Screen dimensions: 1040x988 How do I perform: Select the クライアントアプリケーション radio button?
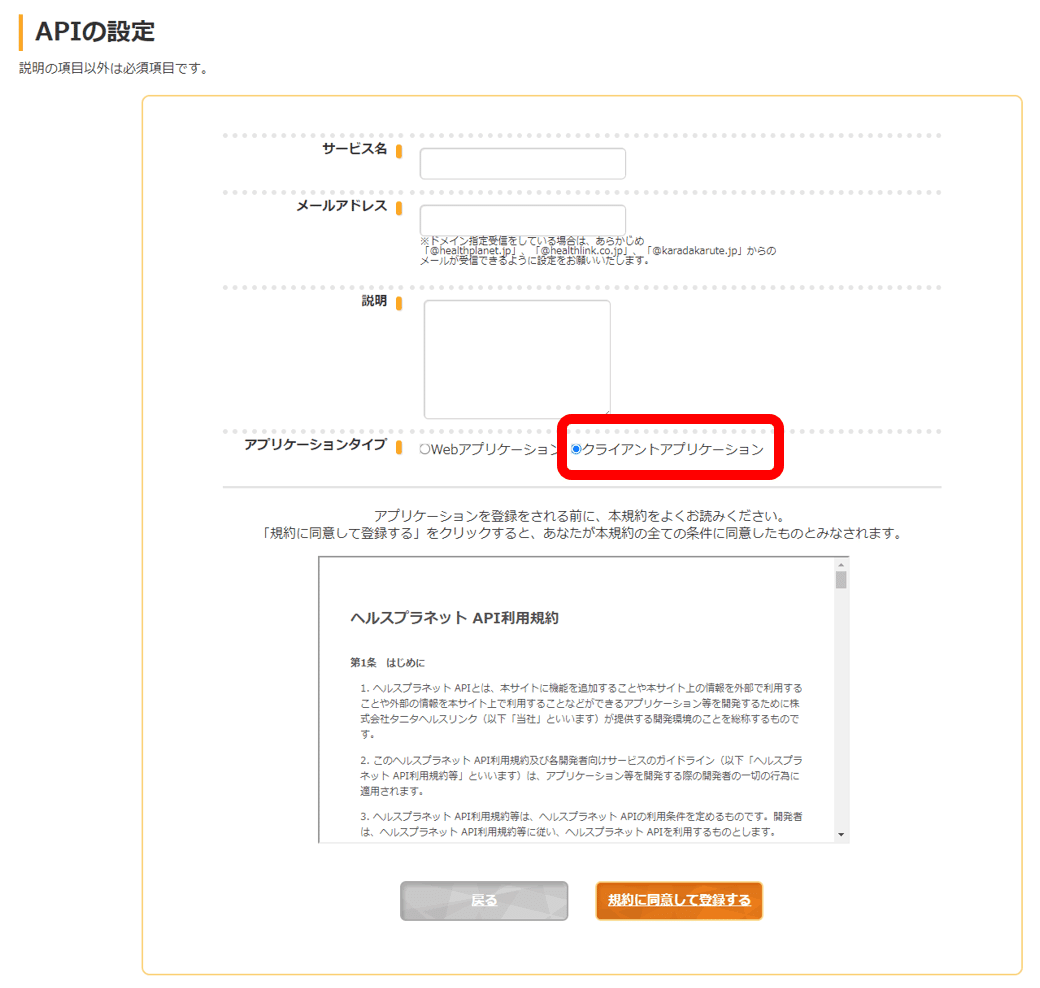pos(576,450)
